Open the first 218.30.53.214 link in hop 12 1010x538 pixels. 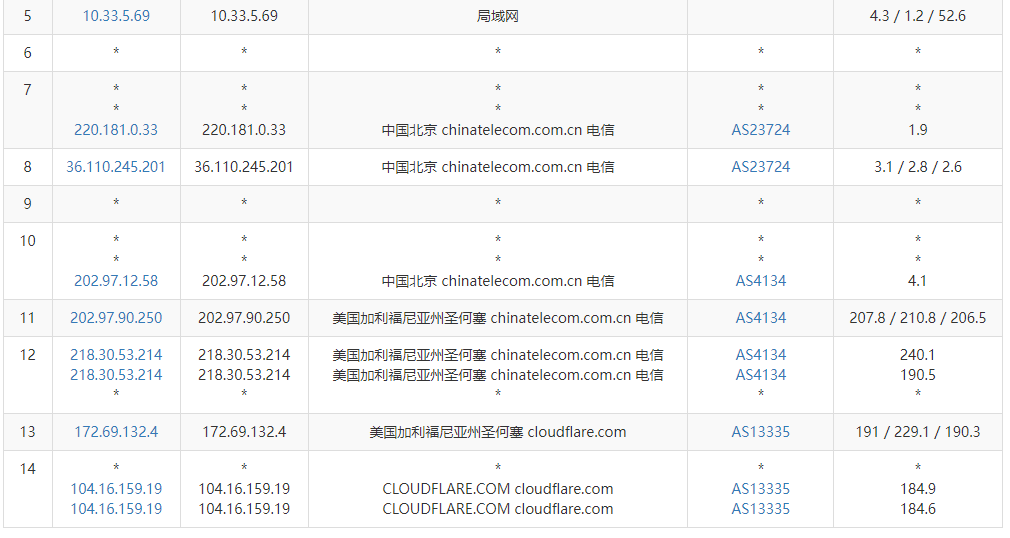click(116, 355)
